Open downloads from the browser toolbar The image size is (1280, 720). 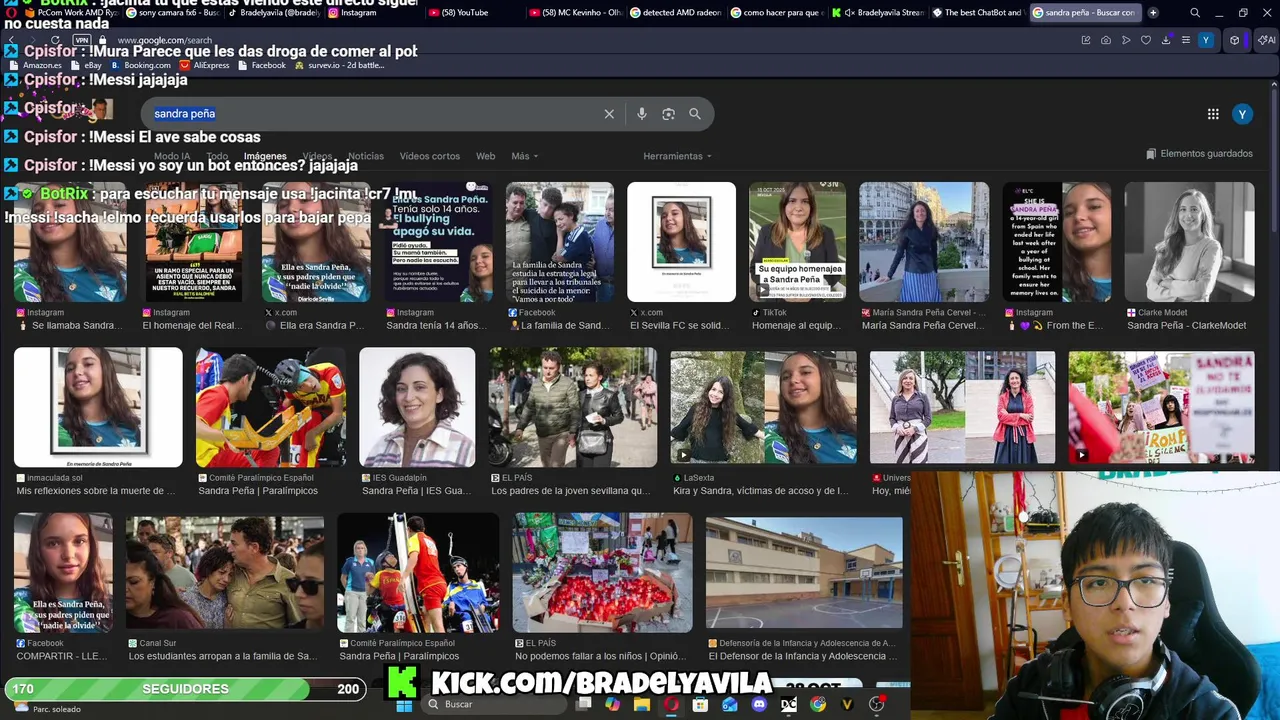pos(1166,40)
